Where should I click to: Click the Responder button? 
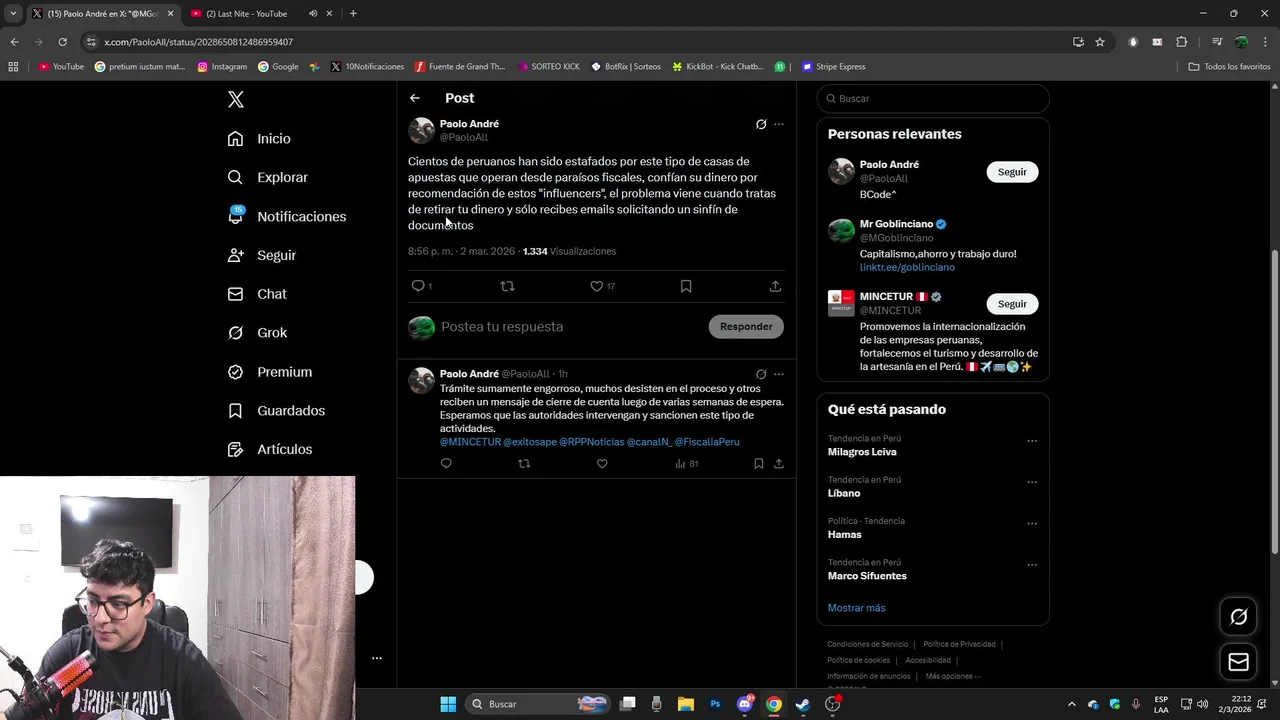[x=746, y=327]
